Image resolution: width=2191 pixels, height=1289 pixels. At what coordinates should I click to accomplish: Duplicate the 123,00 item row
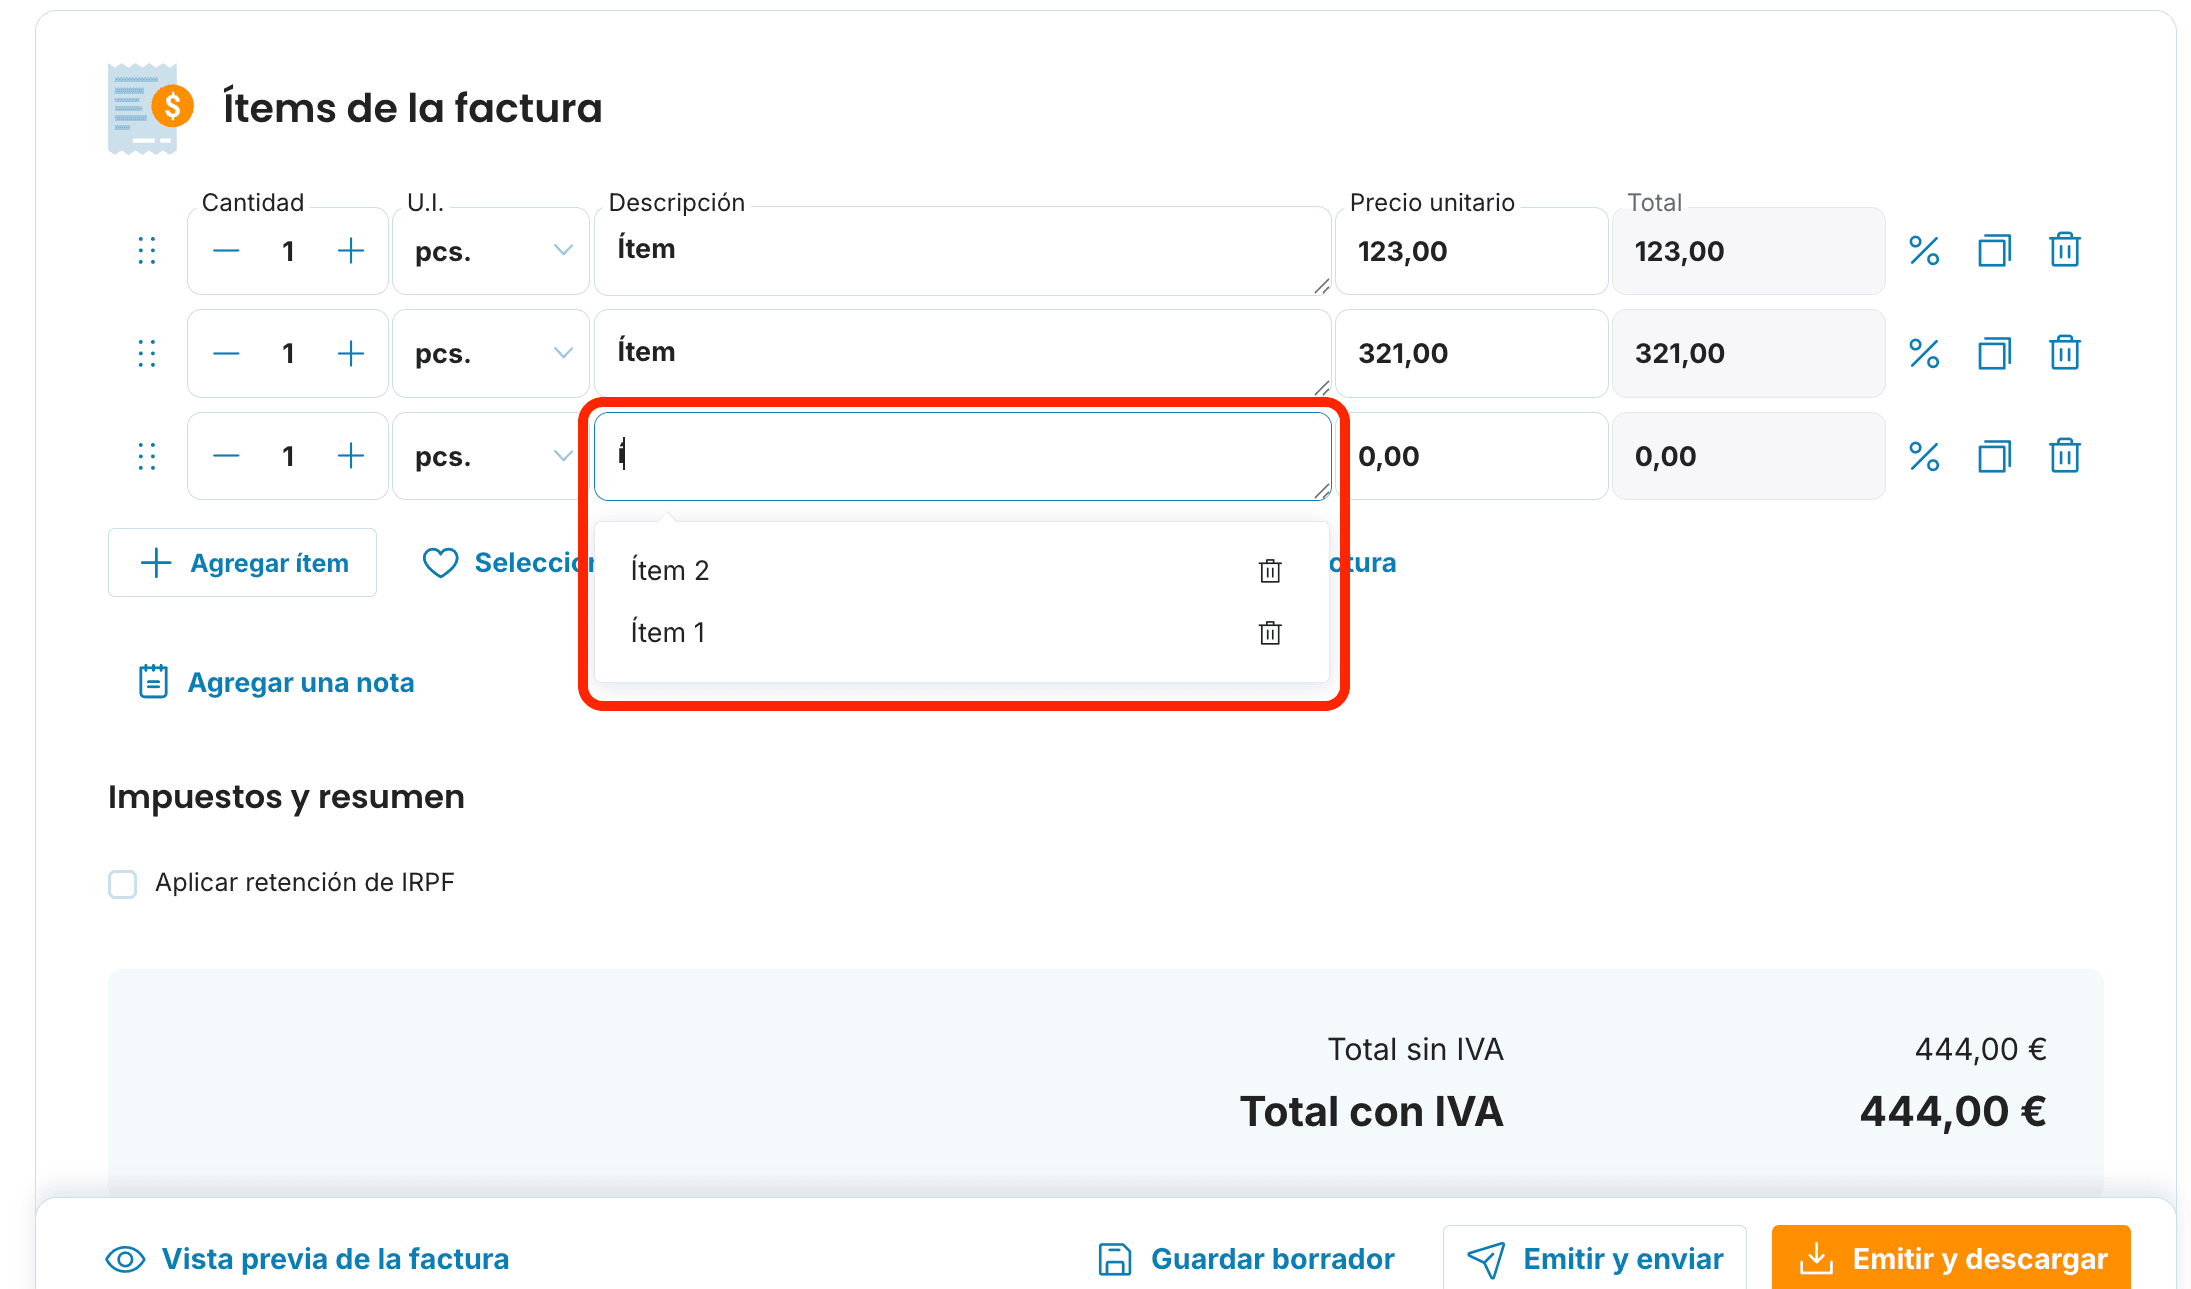pos(1994,250)
